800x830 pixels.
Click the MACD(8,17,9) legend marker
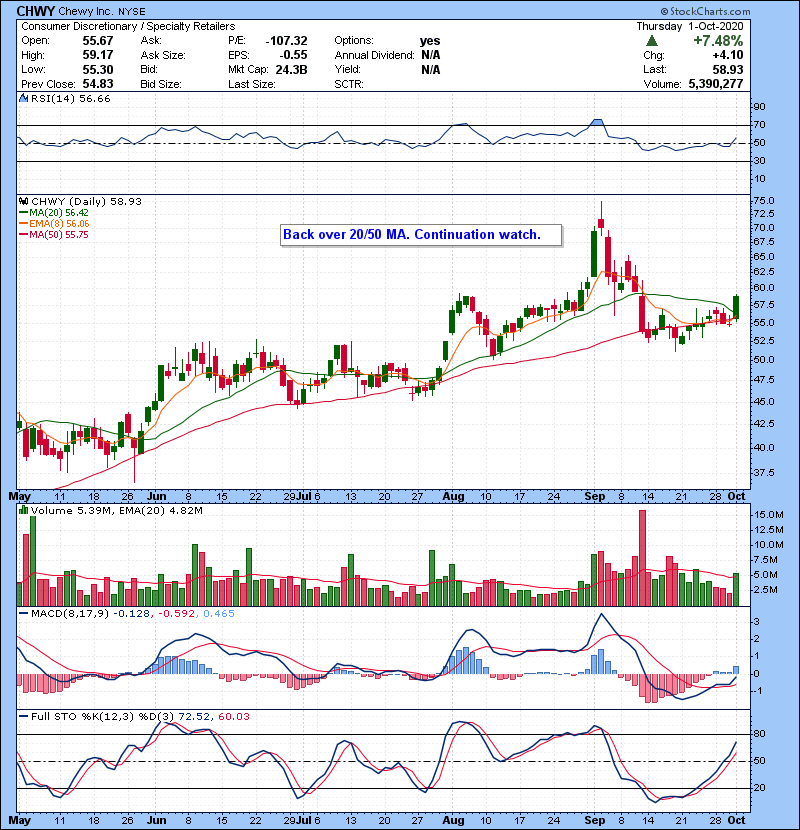24,613
